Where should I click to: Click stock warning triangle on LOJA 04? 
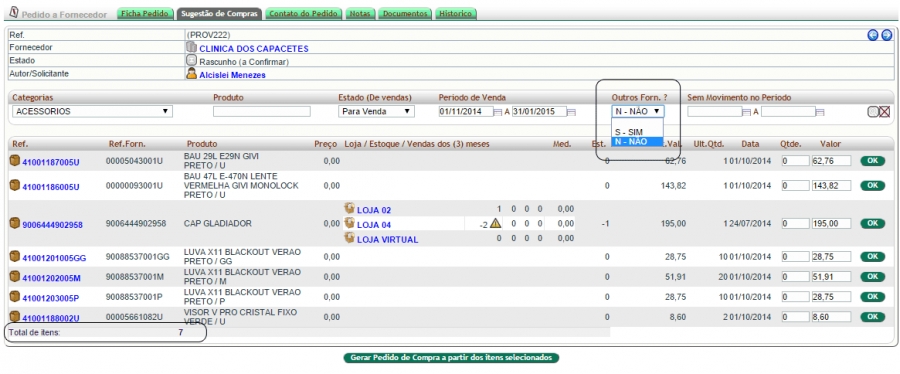(495, 224)
